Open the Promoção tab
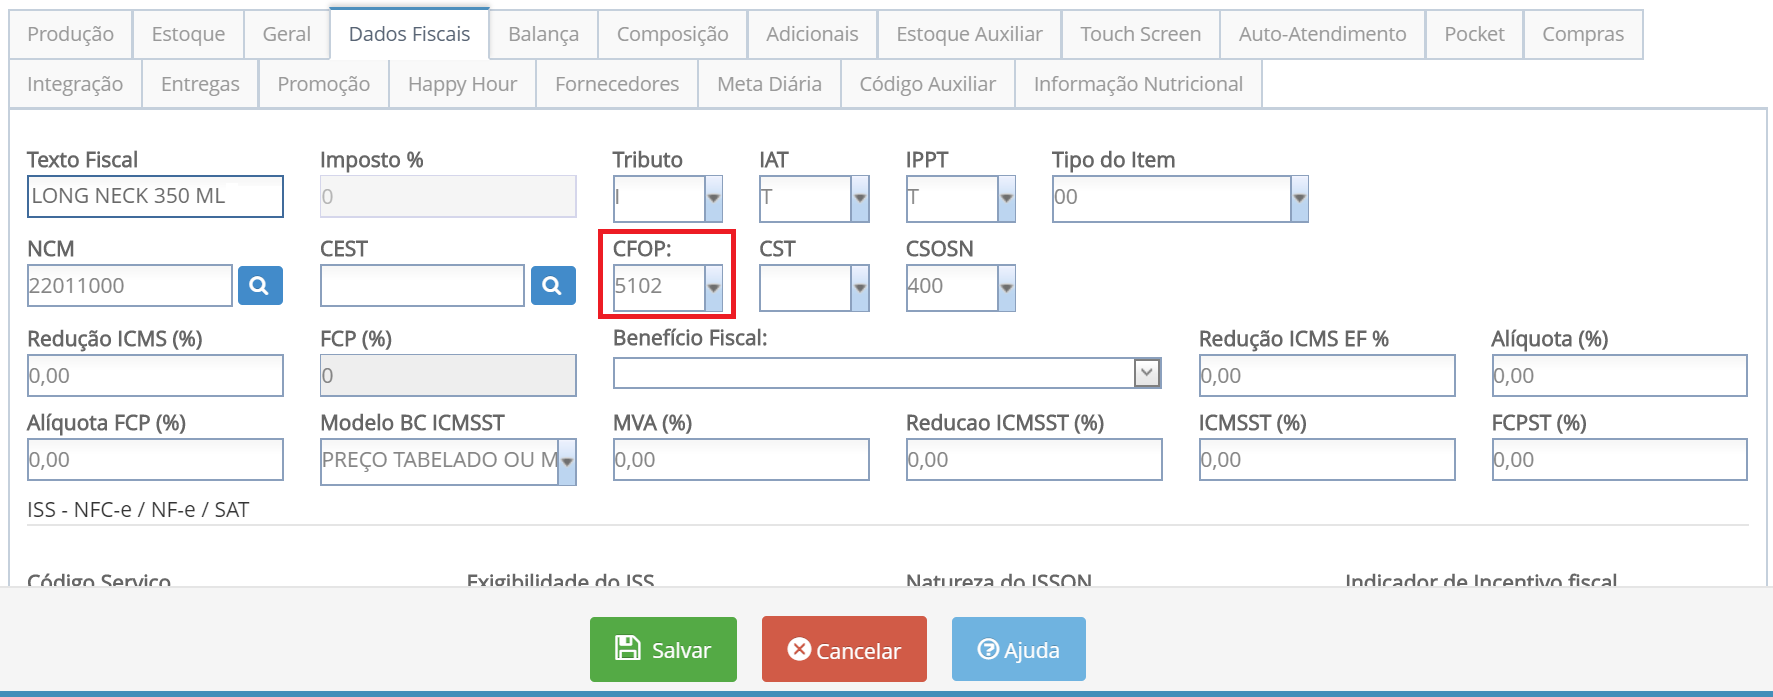The image size is (1773, 697). pyautogui.click(x=324, y=84)
